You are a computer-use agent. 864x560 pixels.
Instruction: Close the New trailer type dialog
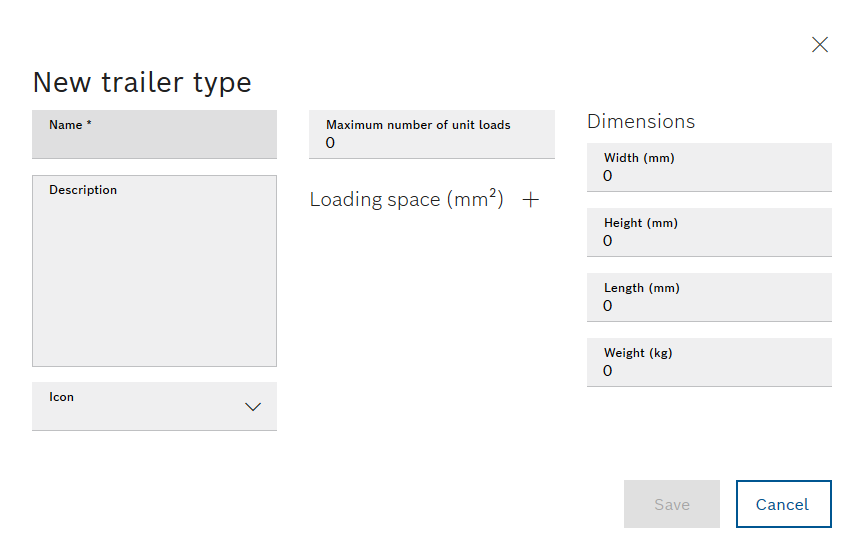pos(820,45)
